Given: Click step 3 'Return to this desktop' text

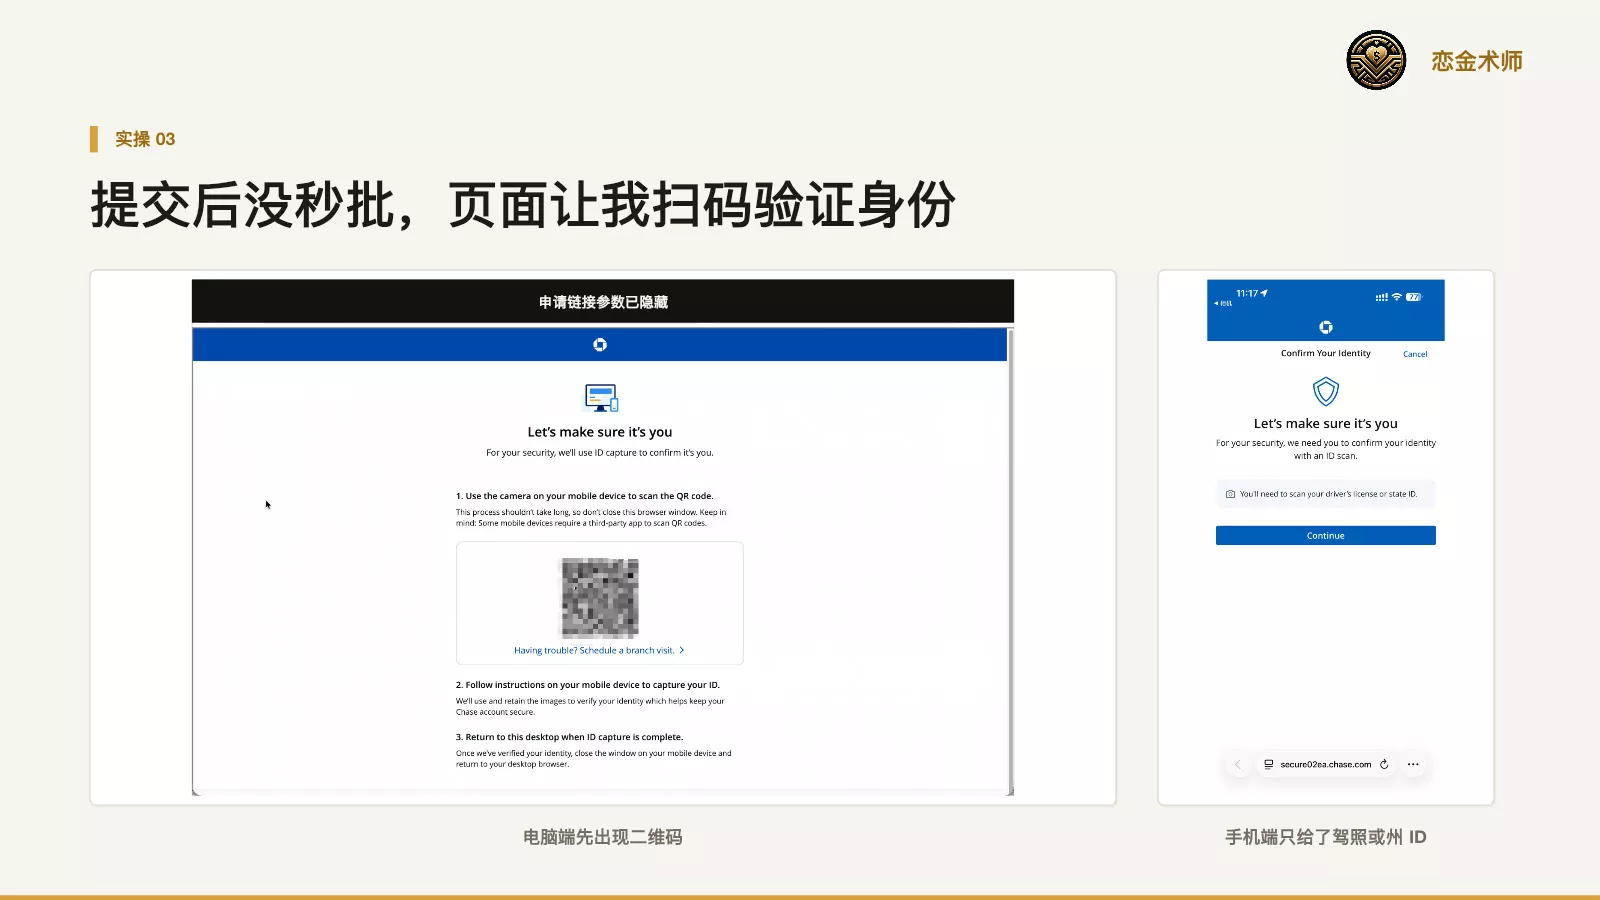Looking at the screenshot, I should 570,737.
